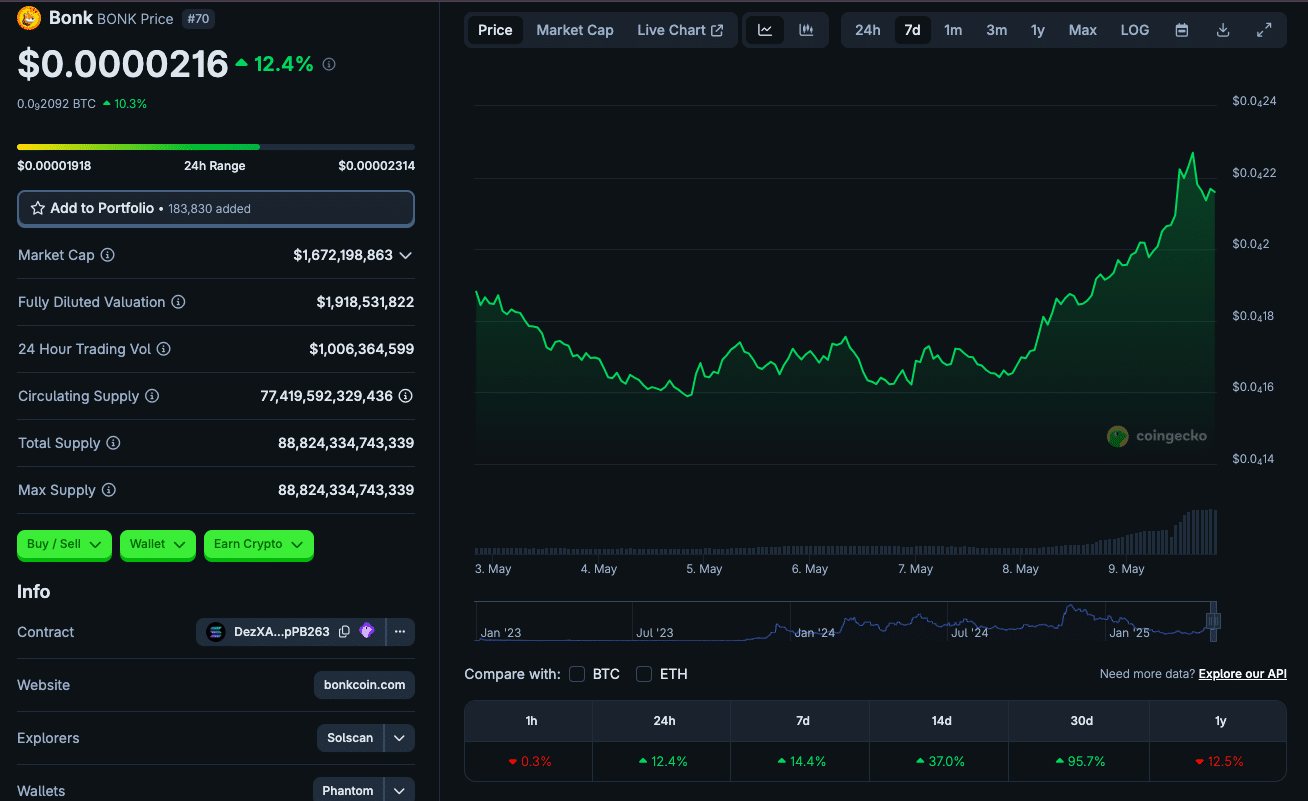Switch to the line chart view icon

pyautogui.click(x=765, y=30)
